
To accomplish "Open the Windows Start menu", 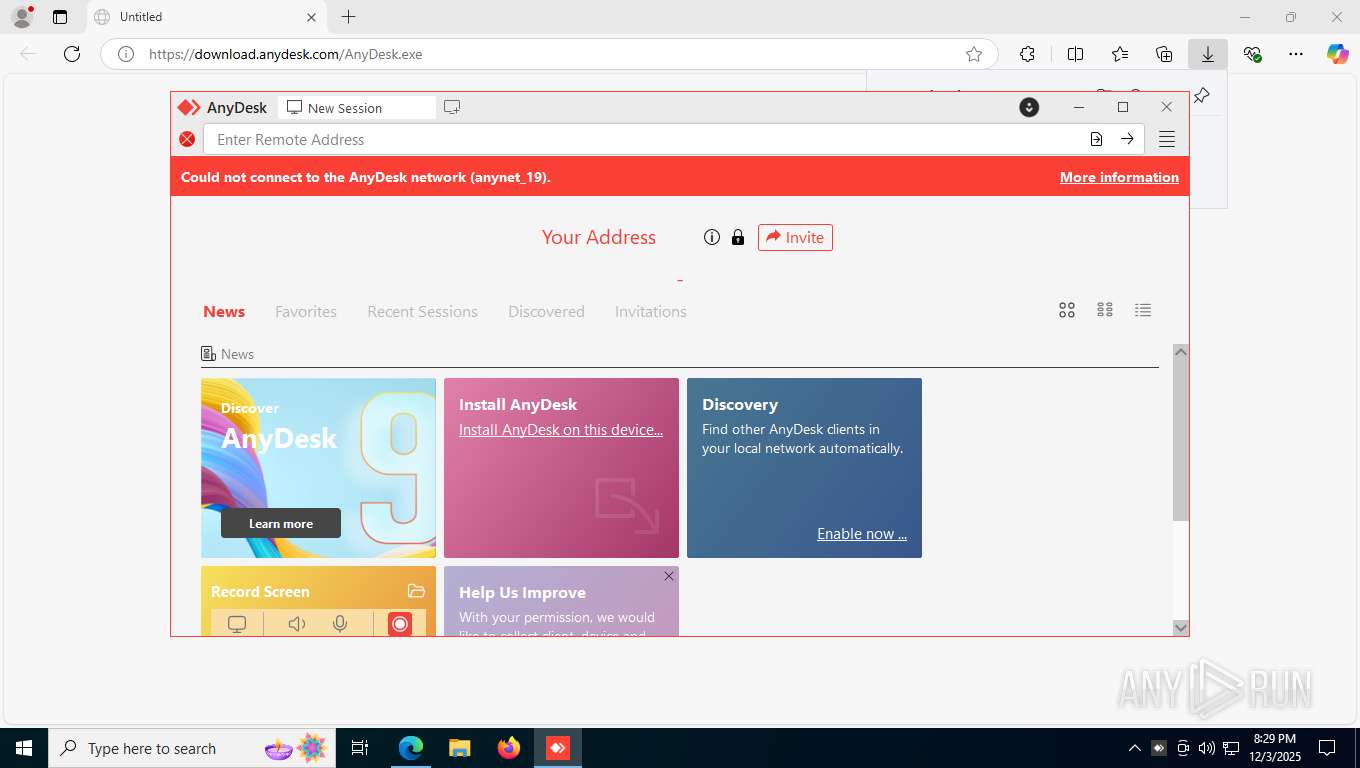I will [23, 748].
